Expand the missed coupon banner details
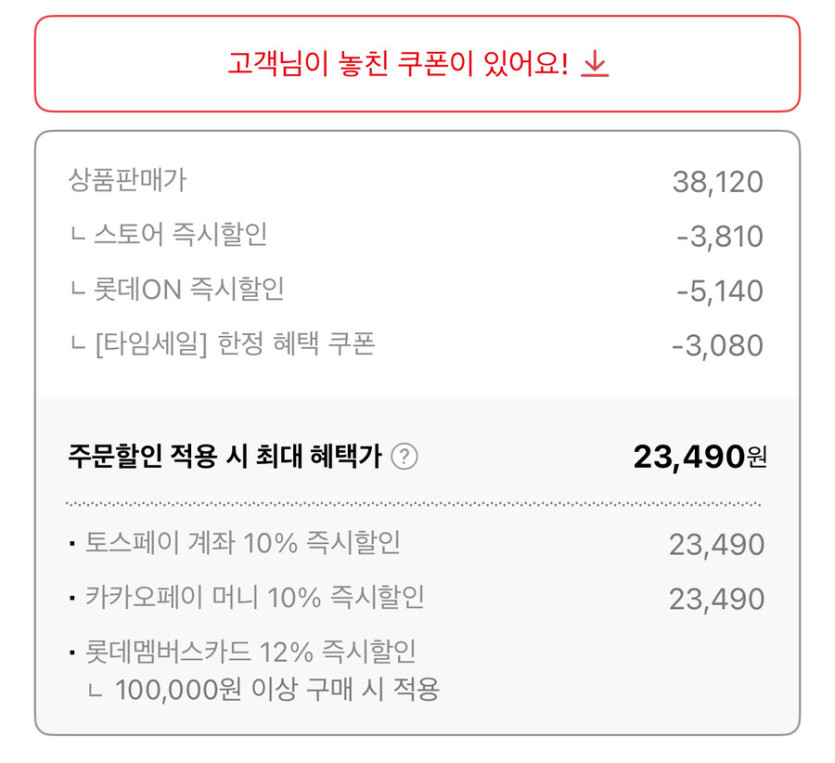The image size is (835, 763). [x=417, y=65]
